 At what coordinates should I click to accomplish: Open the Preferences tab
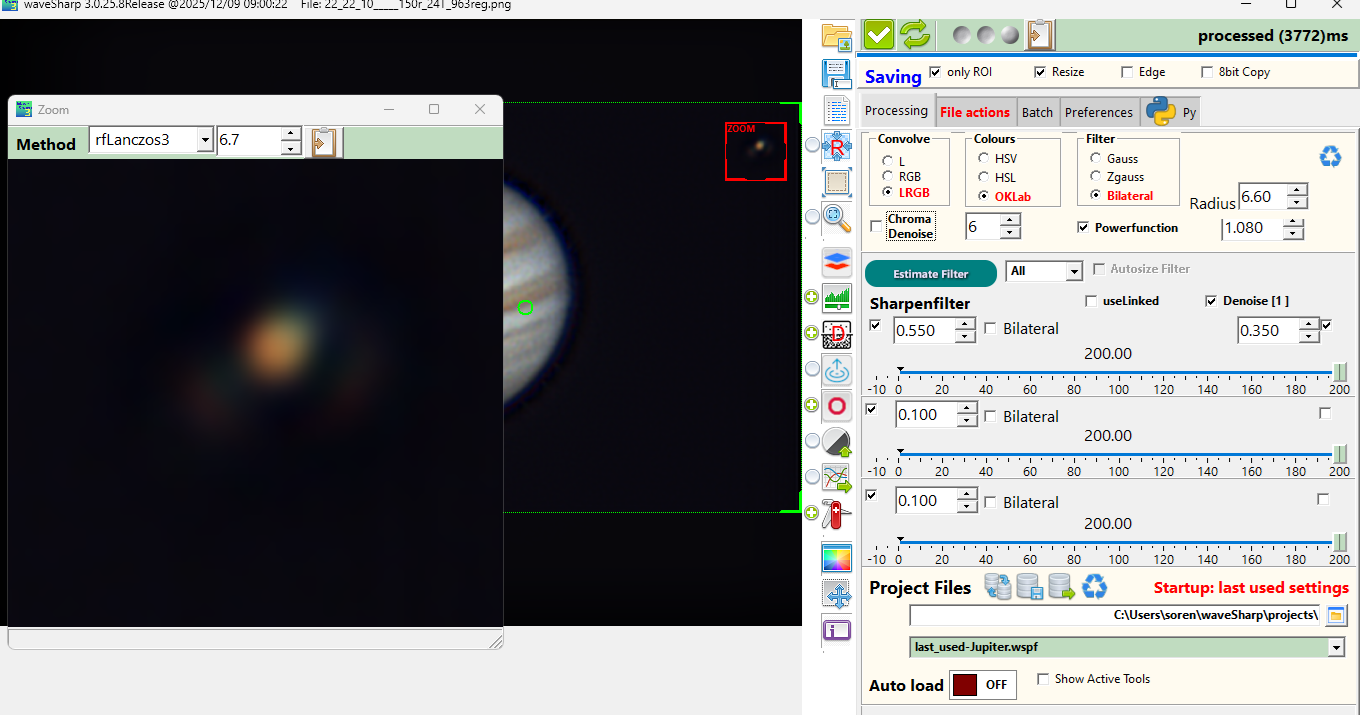pyautogui.click(x=1098, y=112)
